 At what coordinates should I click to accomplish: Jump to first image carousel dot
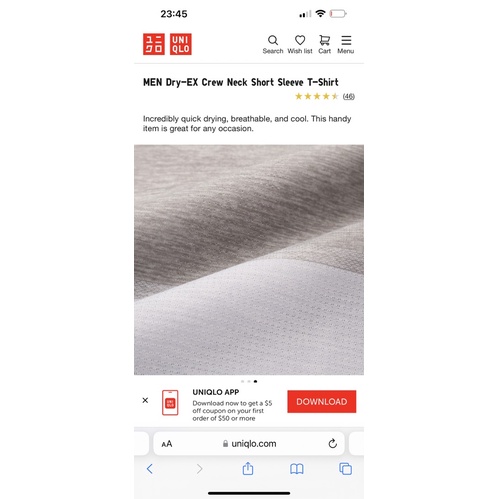(x=242, y=381)
